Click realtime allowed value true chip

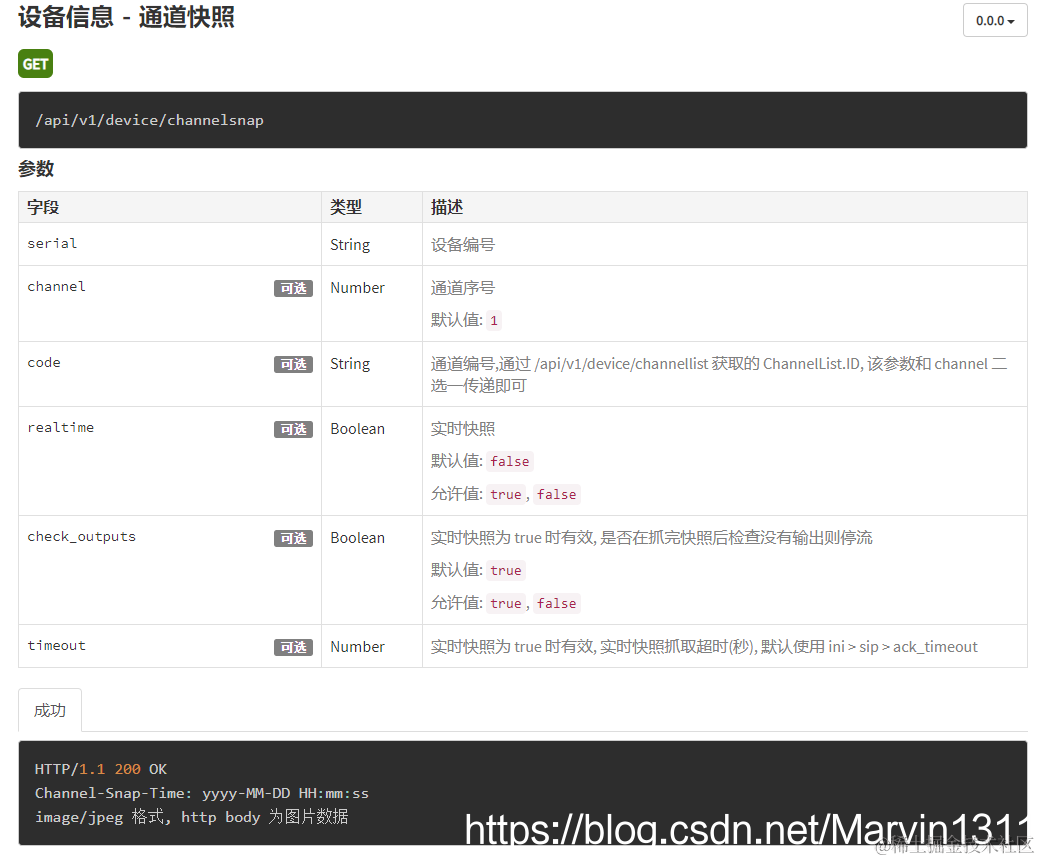click(x=506, y=495)
